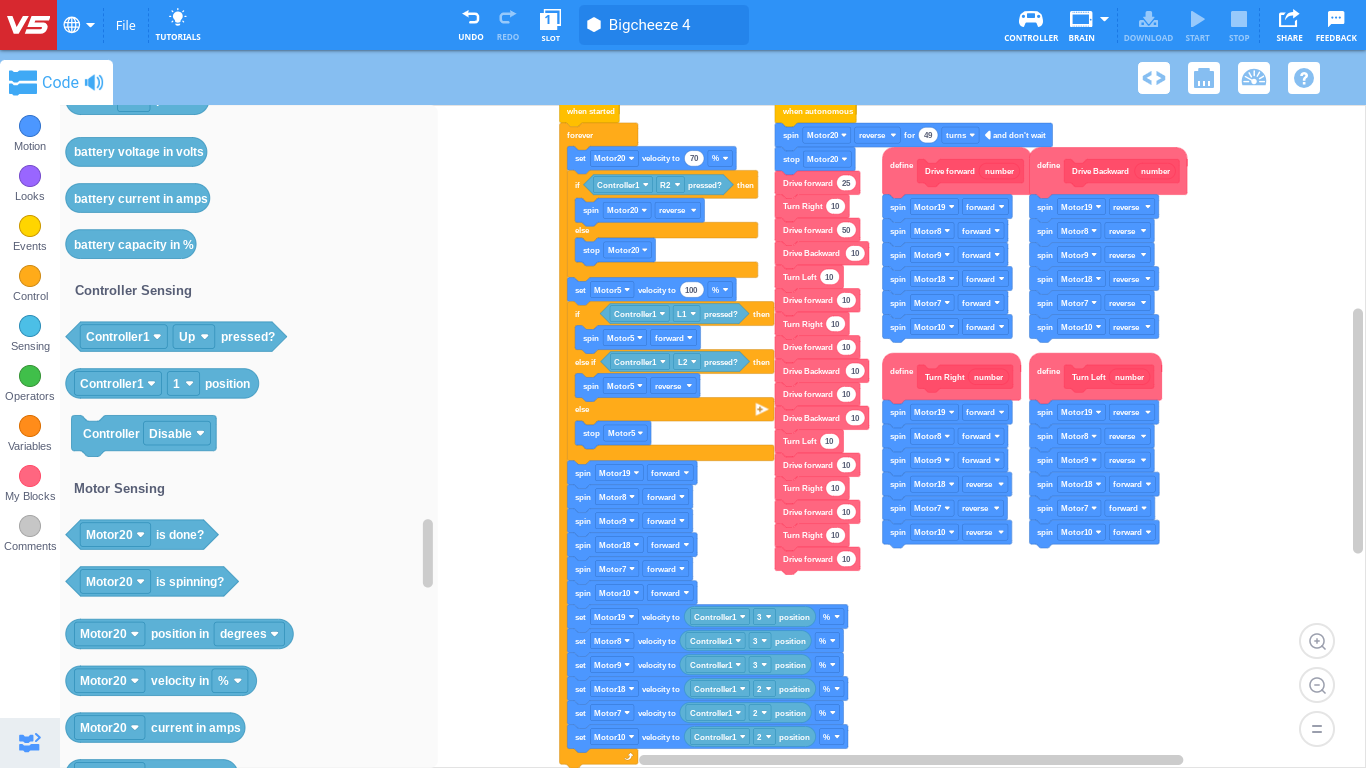Click the Undo icon in the toolbar
The width and height of the screenshot is (1366, 768).
(470, 25)
